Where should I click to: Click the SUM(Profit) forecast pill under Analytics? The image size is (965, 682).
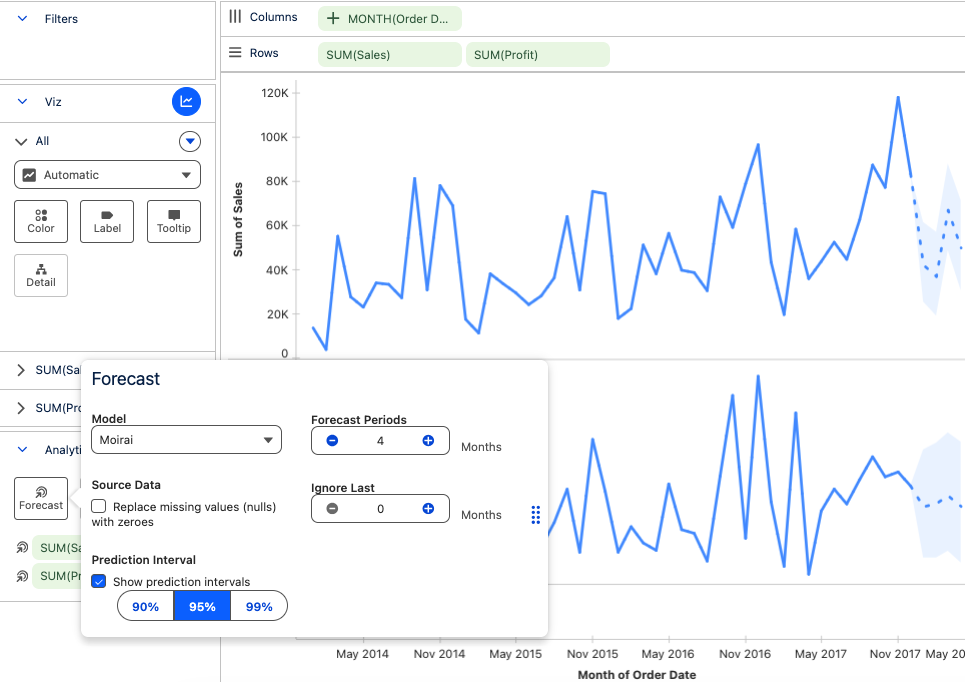click(x=57, y=576)
